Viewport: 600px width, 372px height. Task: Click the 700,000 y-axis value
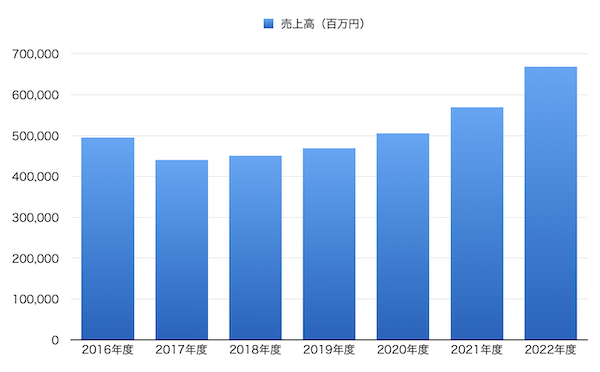36,54
